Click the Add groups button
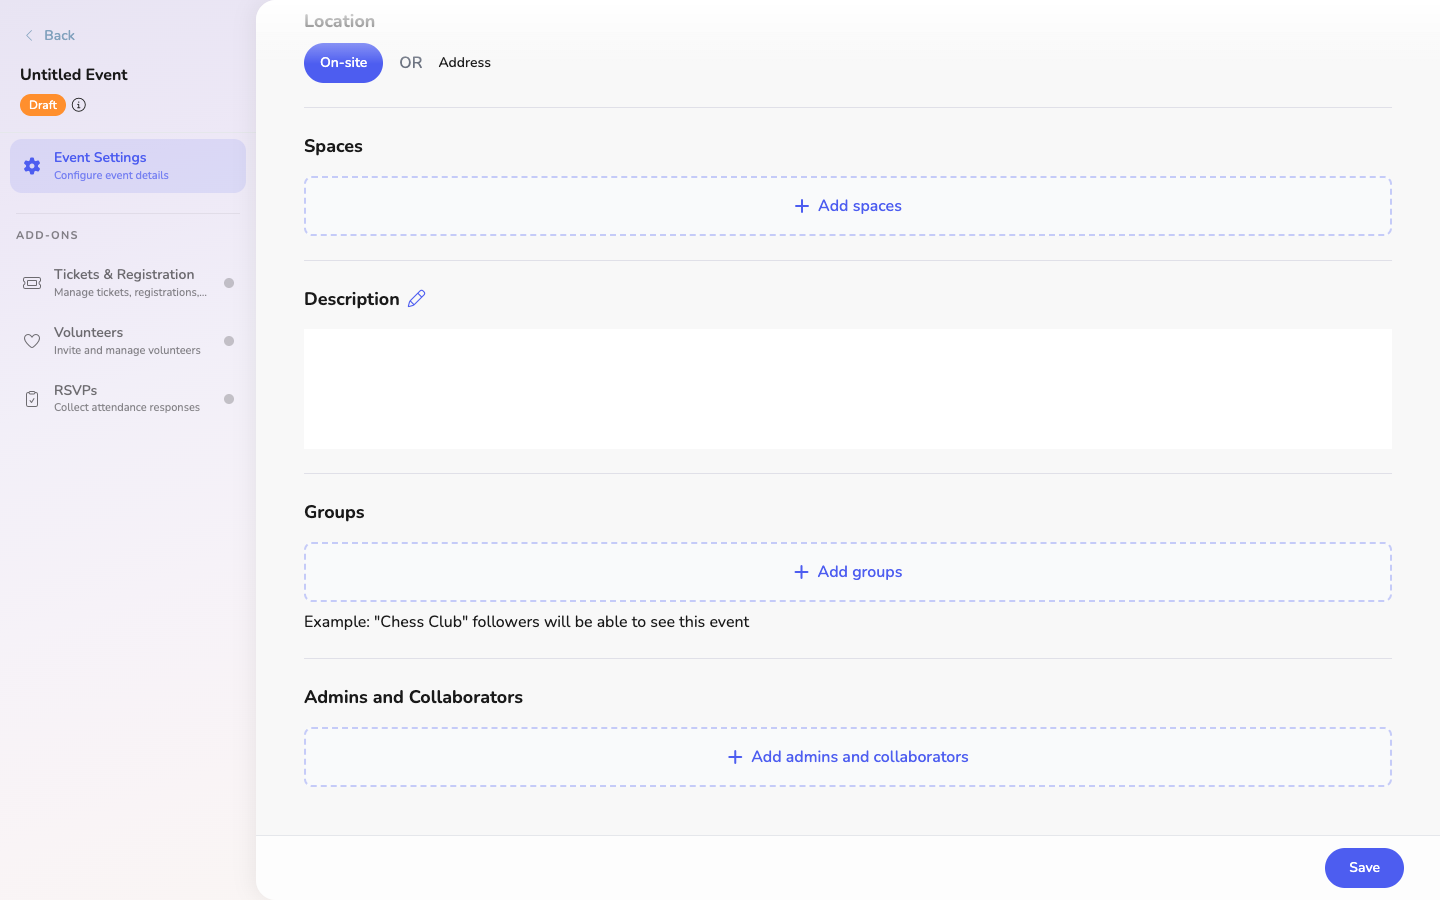 tap(848, 572)
